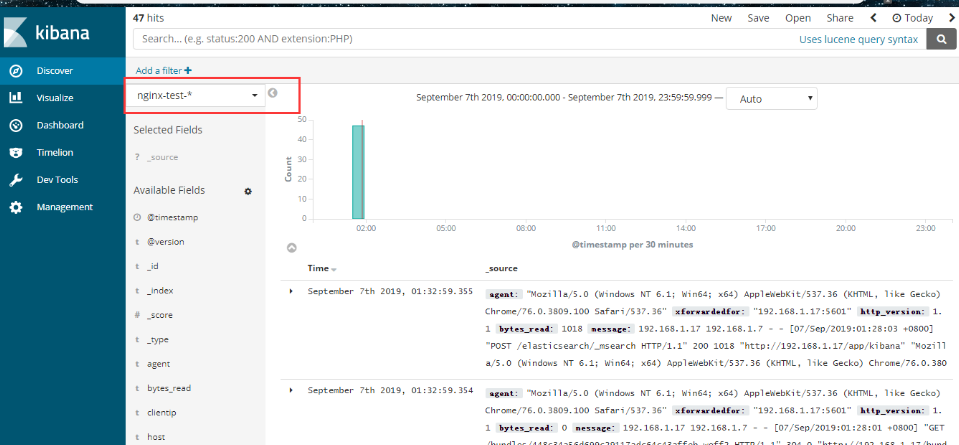
Task: Click the # type icon for _score
Action: coord(137,315)
